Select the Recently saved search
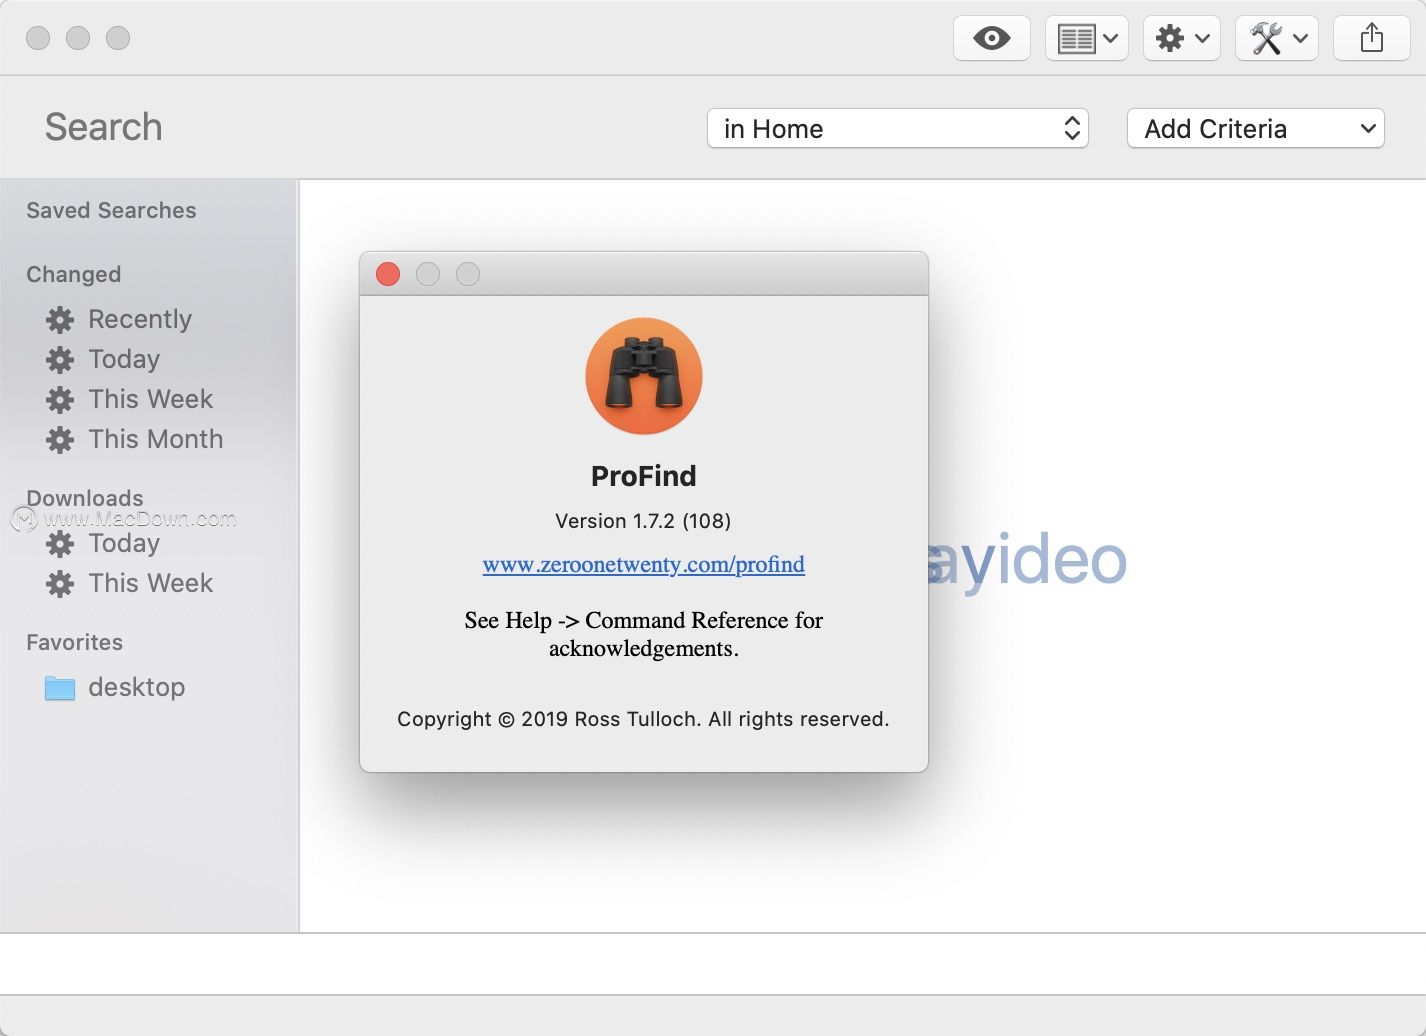 click(x=140, y=319)
